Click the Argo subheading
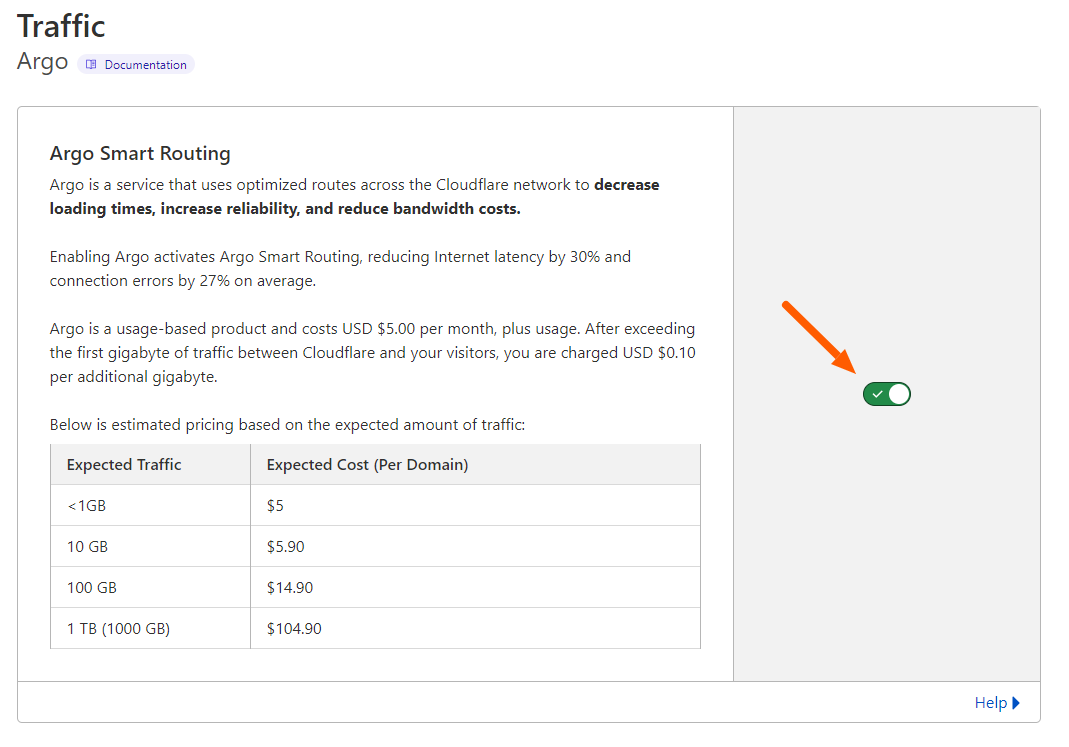 pyautogui.click(x=43, y=62)
